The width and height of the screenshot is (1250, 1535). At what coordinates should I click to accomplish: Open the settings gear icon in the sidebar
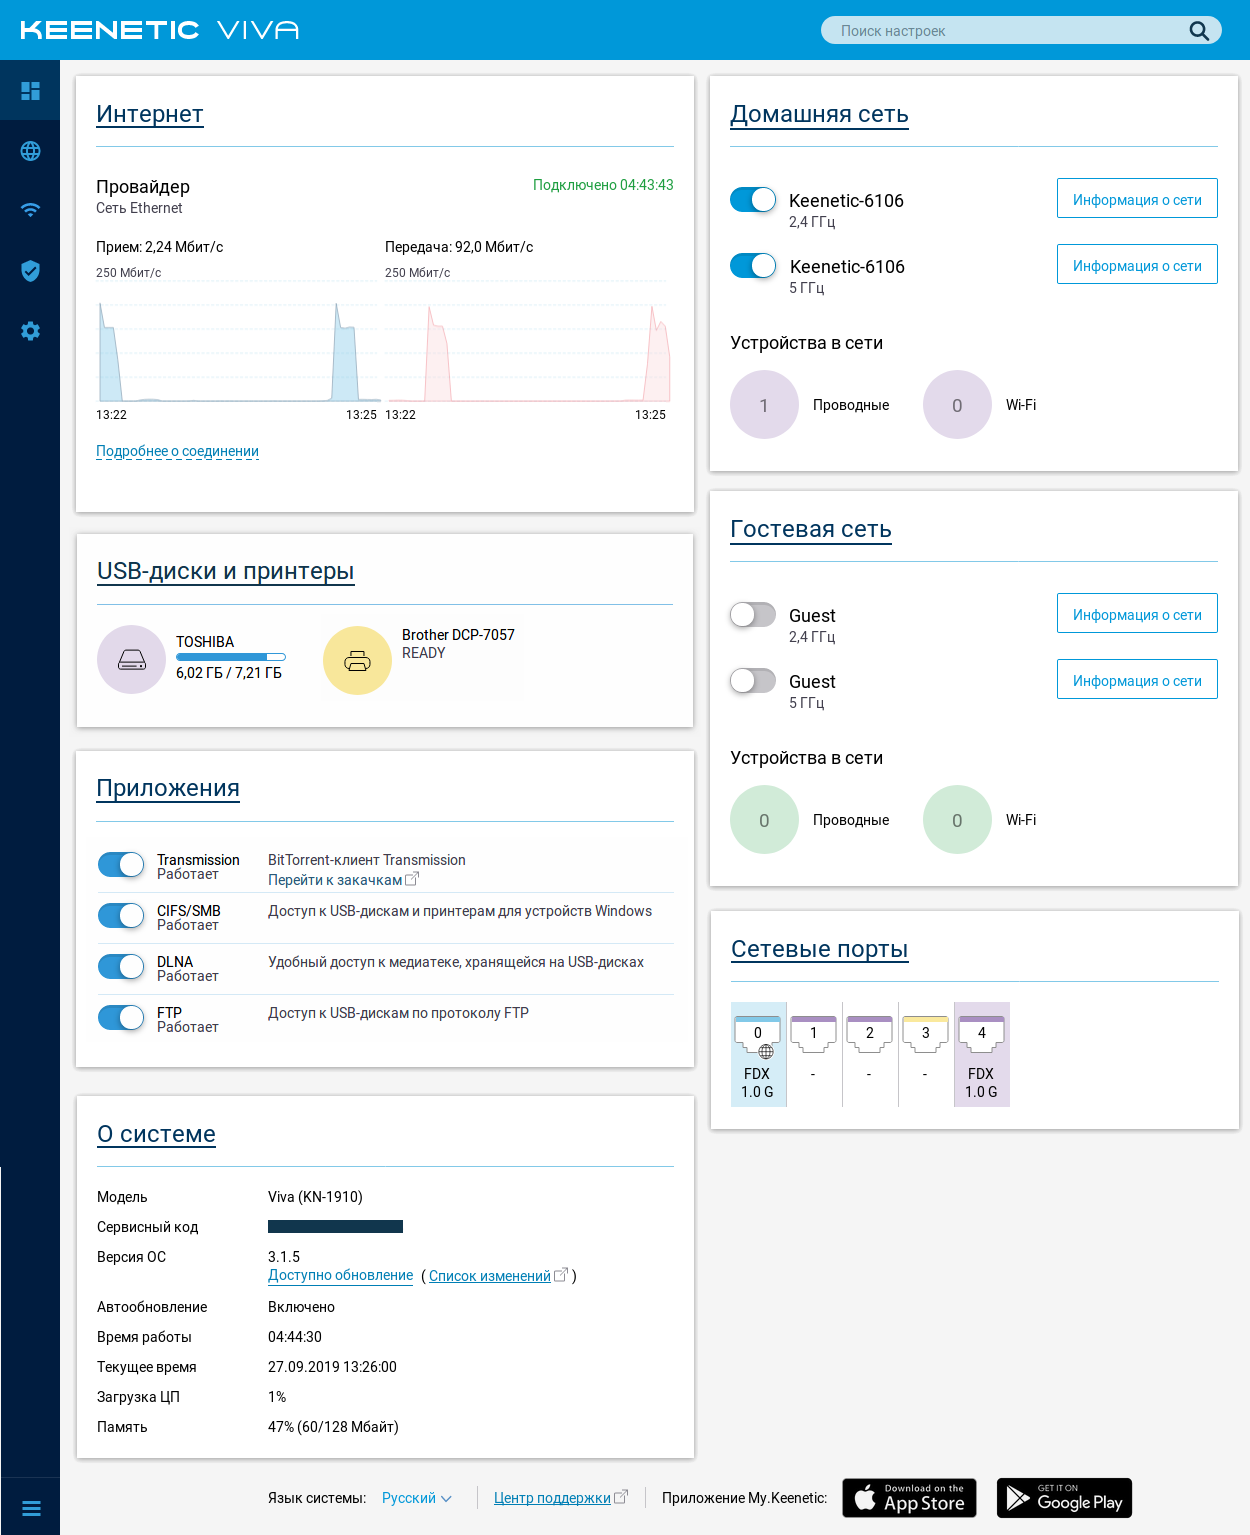(30, 331)
